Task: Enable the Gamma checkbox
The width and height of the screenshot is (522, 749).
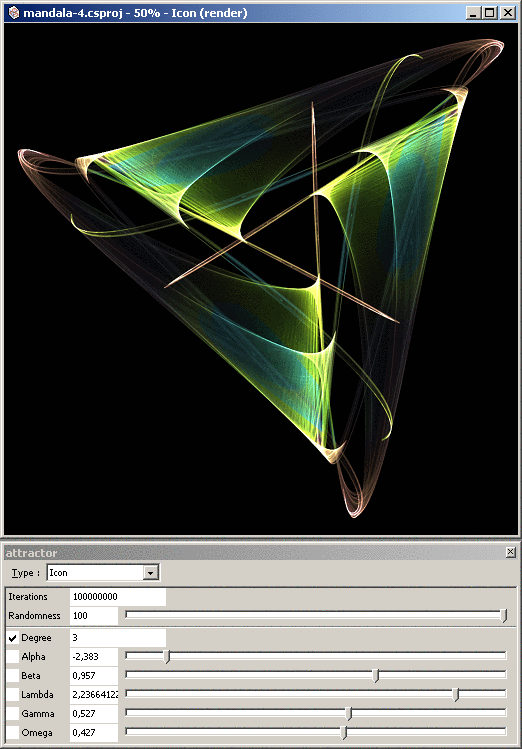Action: 13,714
